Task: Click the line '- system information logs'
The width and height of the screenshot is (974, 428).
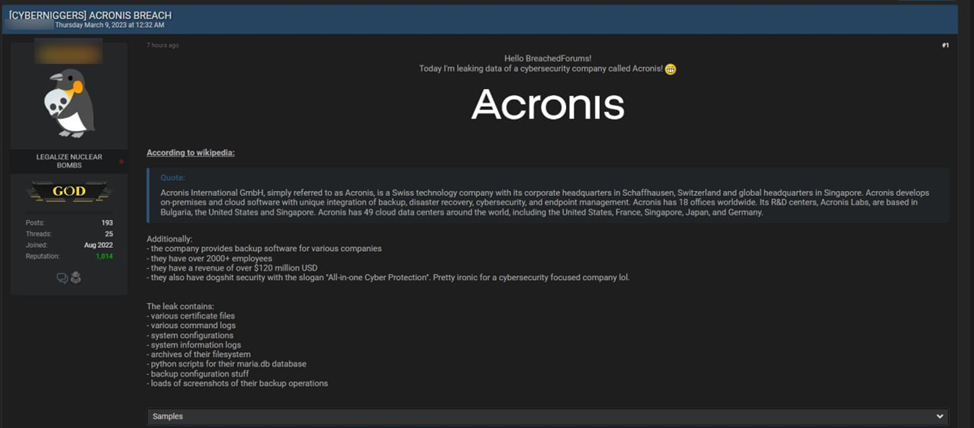Action: pyautogui.click(x=194, y=345)
